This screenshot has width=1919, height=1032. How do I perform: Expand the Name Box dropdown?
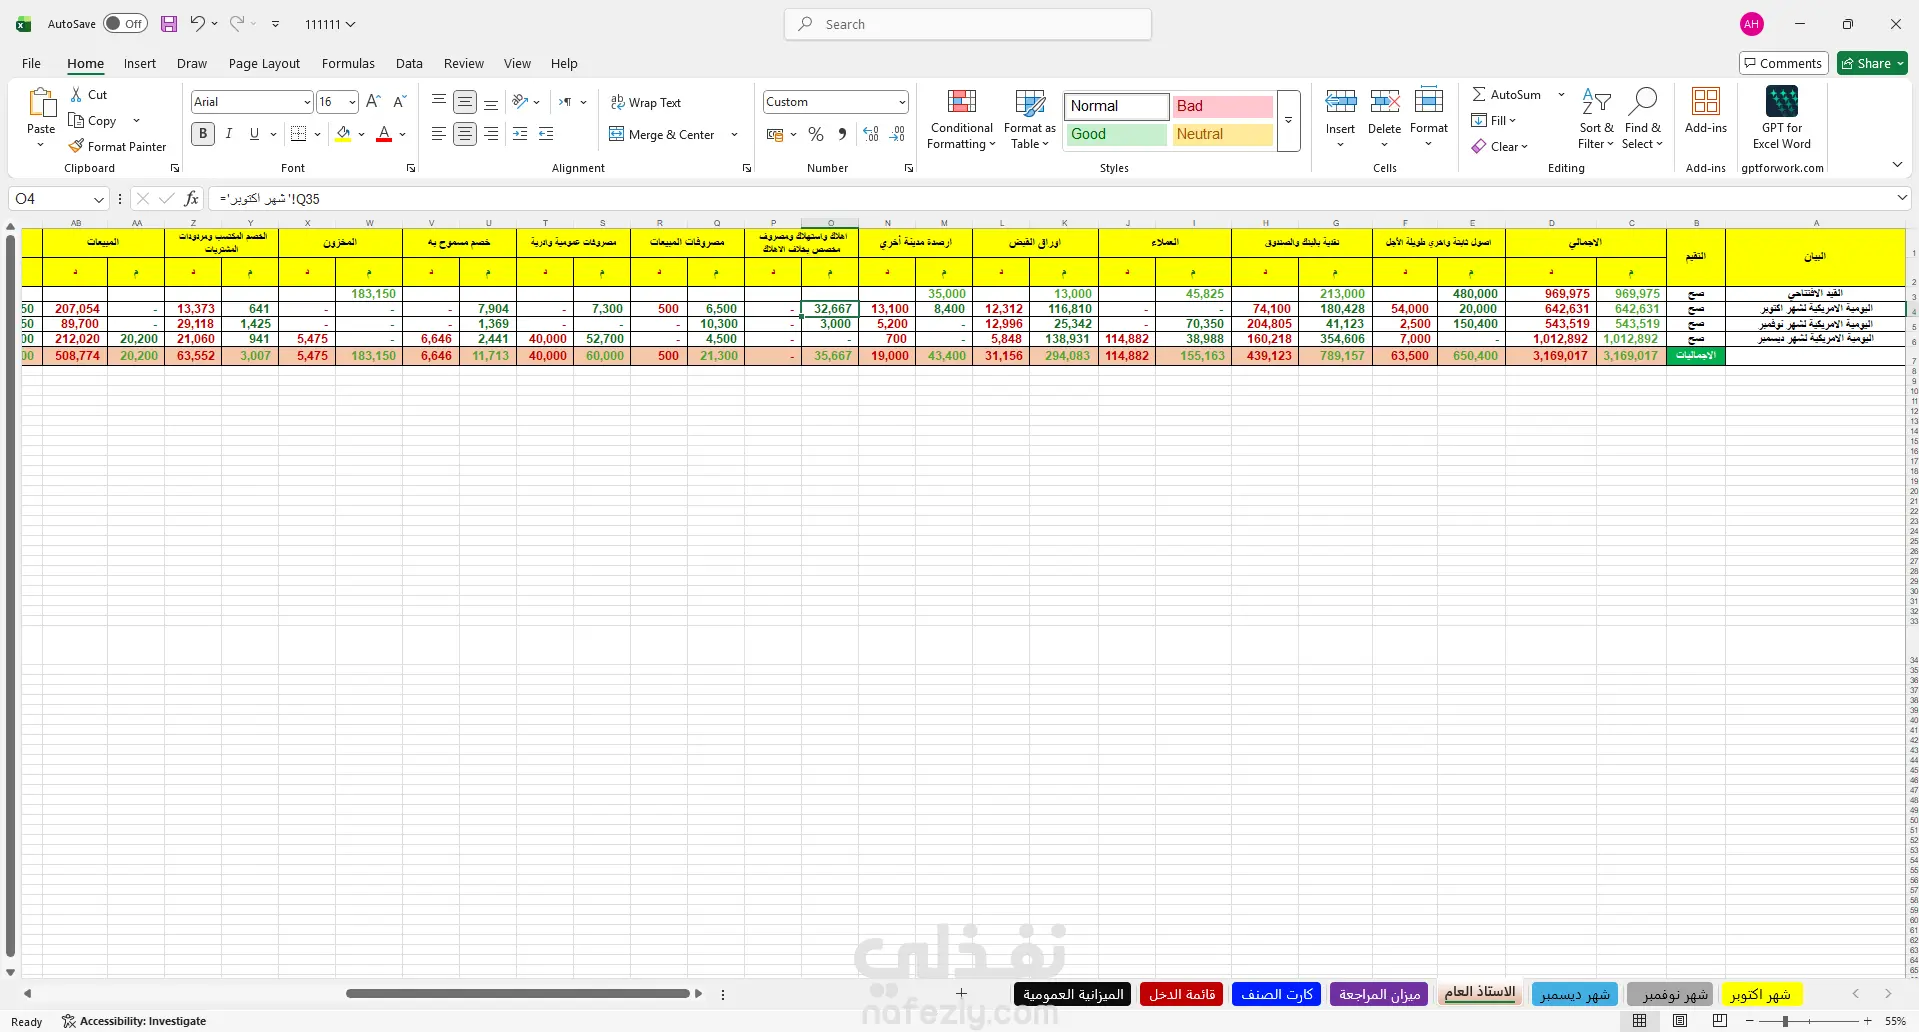click(98, 199)
